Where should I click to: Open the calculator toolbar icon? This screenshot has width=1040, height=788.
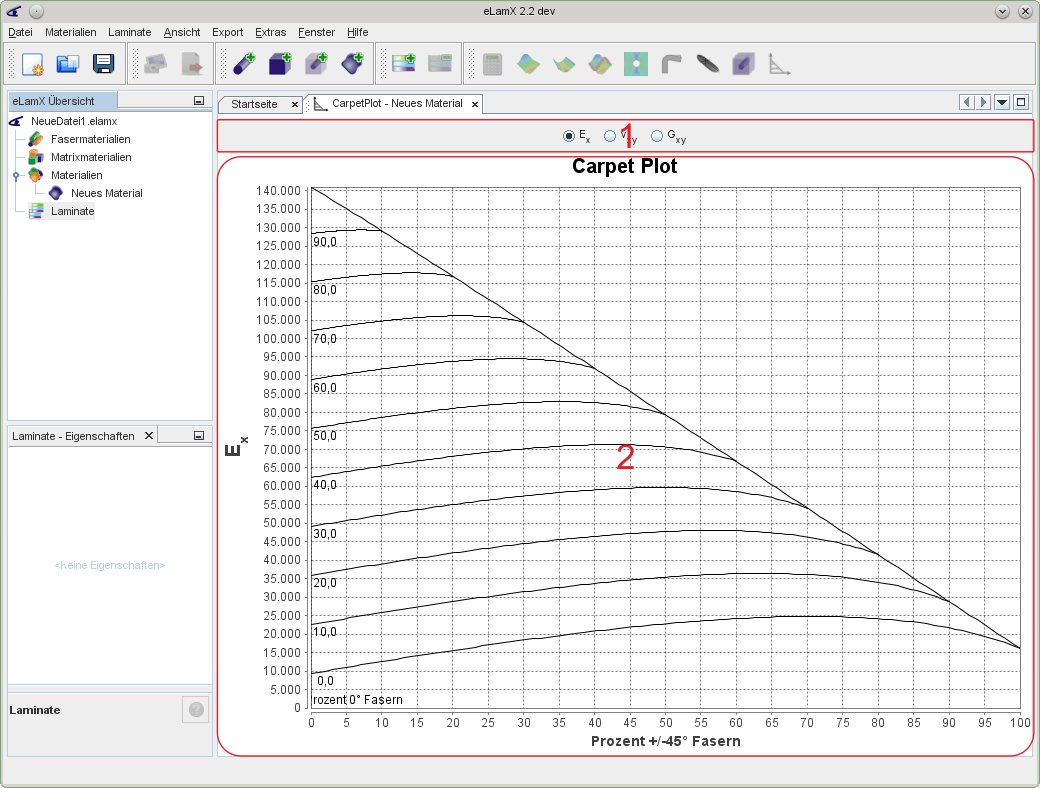pos(493,64)
